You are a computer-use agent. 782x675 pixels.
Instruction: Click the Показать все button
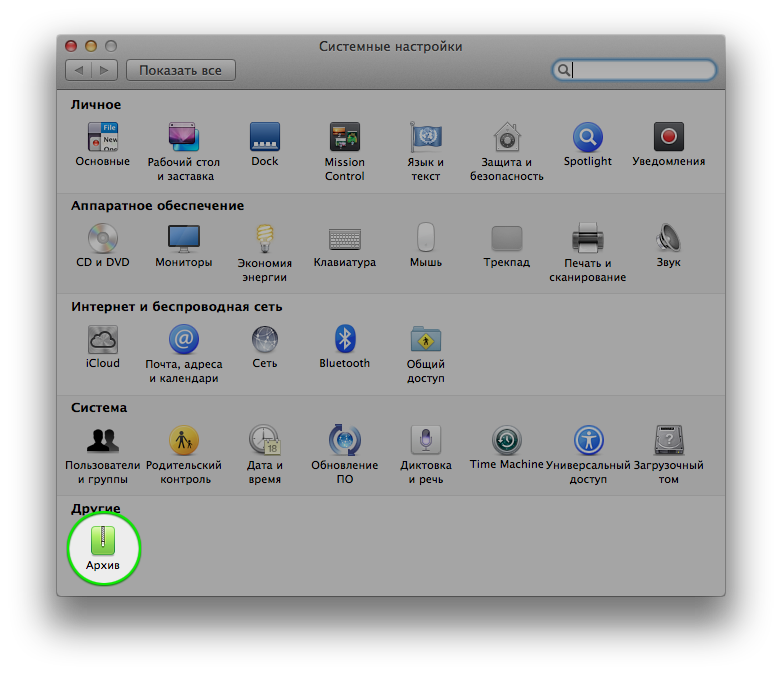(180, 70)
